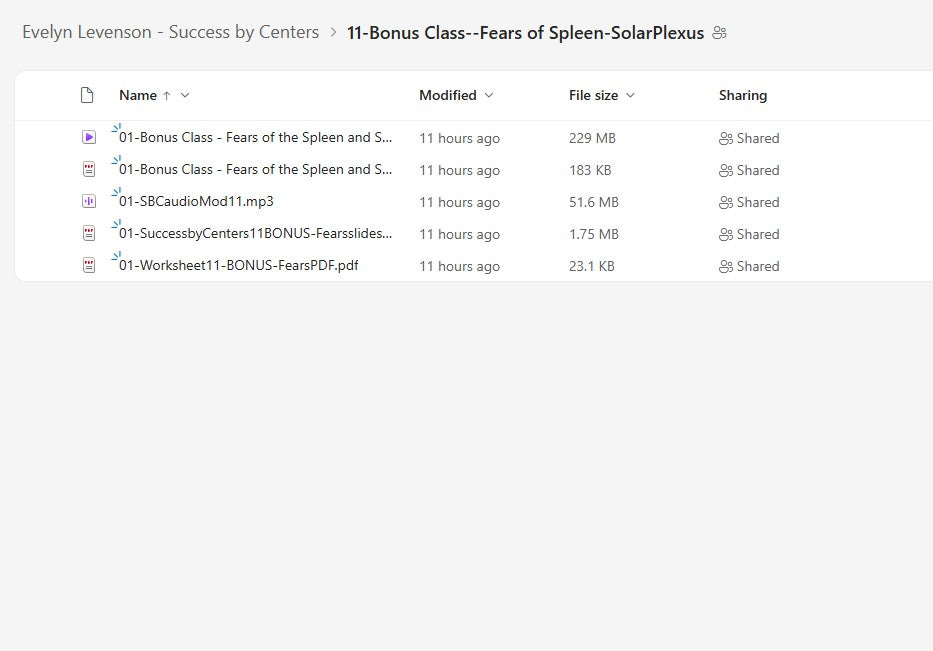Click the 229 MB file size value

click(592, 139)
